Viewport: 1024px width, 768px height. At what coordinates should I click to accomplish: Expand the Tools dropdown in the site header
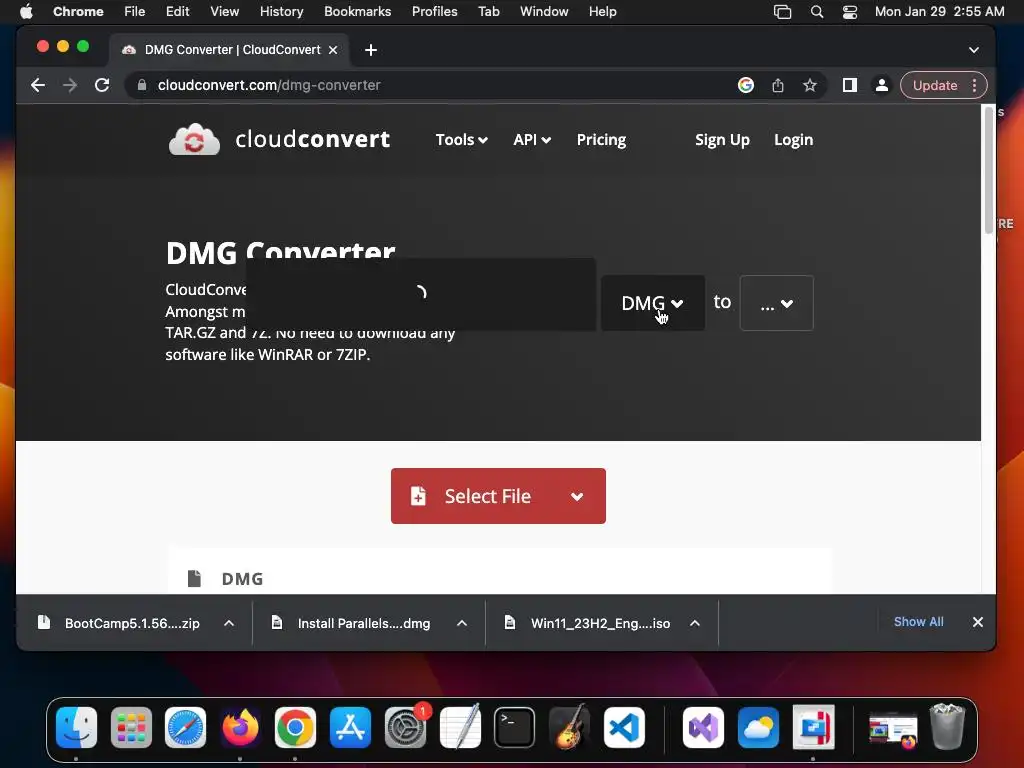point(461,140)
